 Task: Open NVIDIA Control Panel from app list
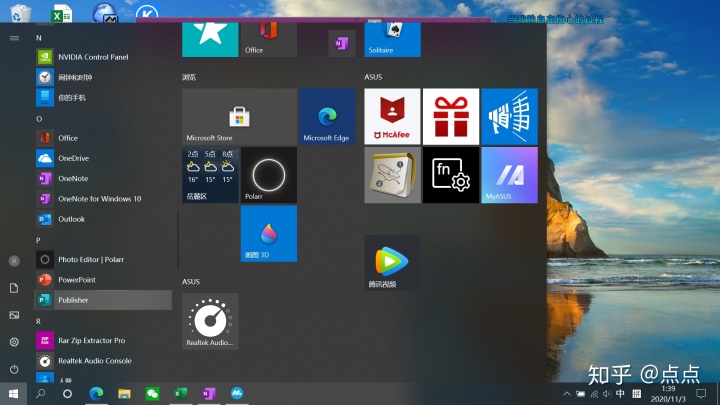tap(103, 57)
